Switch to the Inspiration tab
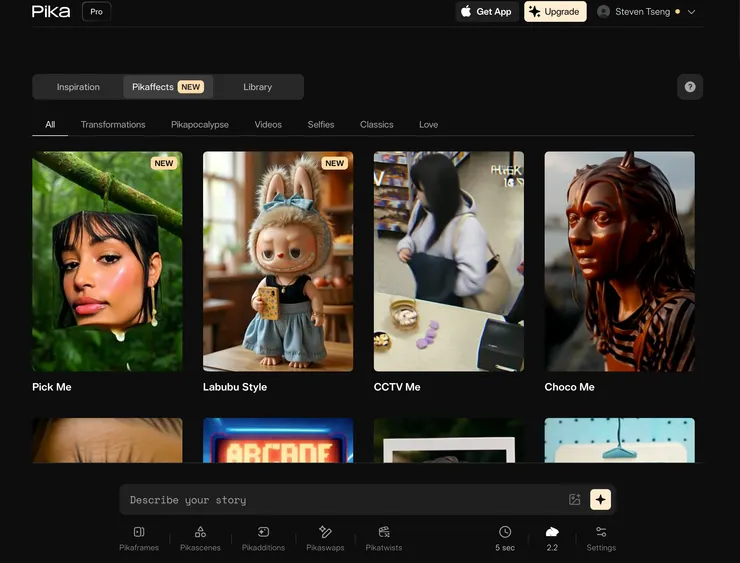Image resolution: width=740 pixels, height=563 pixels. 78,87
